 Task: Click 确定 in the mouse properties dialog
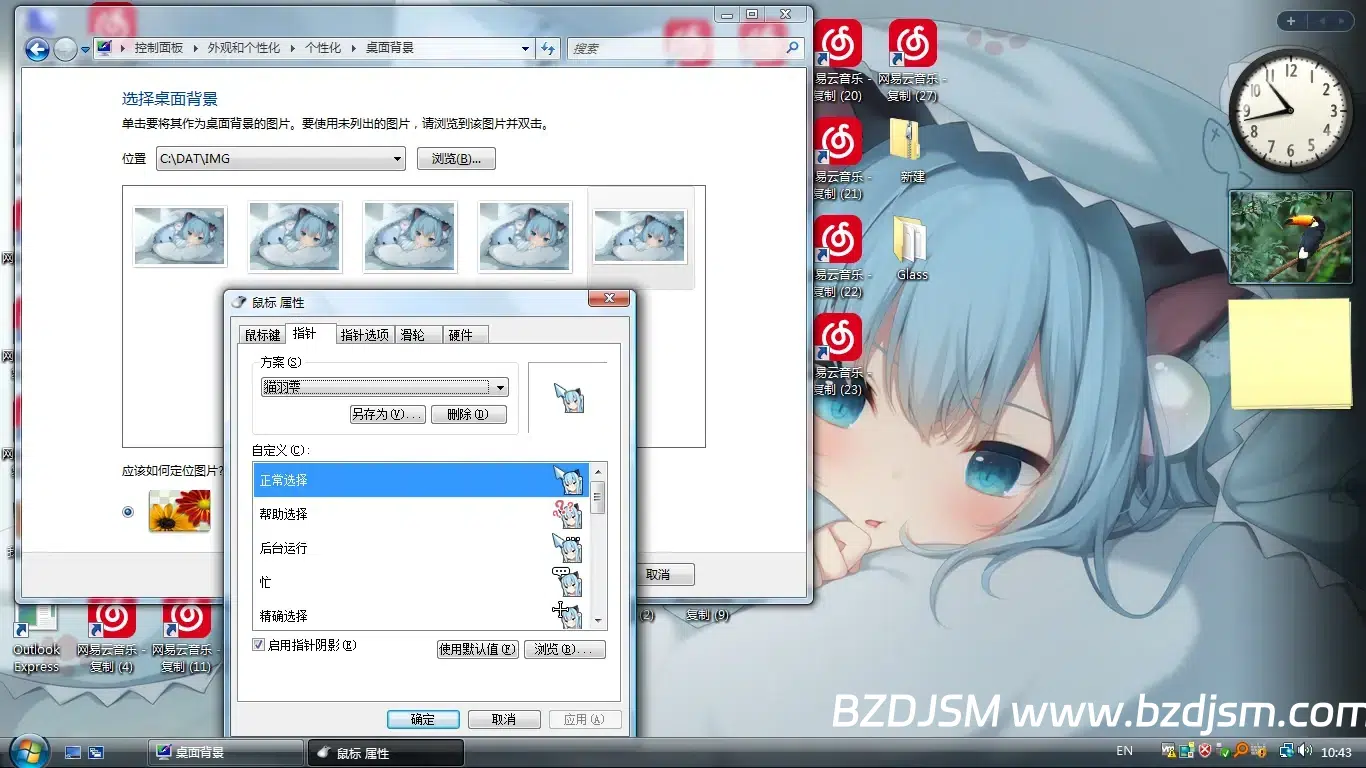pyautogui.click(x=423, y=719)
